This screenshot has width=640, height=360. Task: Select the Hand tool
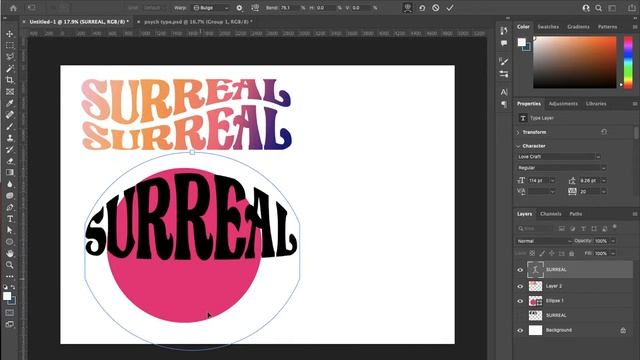pos(10,253)
